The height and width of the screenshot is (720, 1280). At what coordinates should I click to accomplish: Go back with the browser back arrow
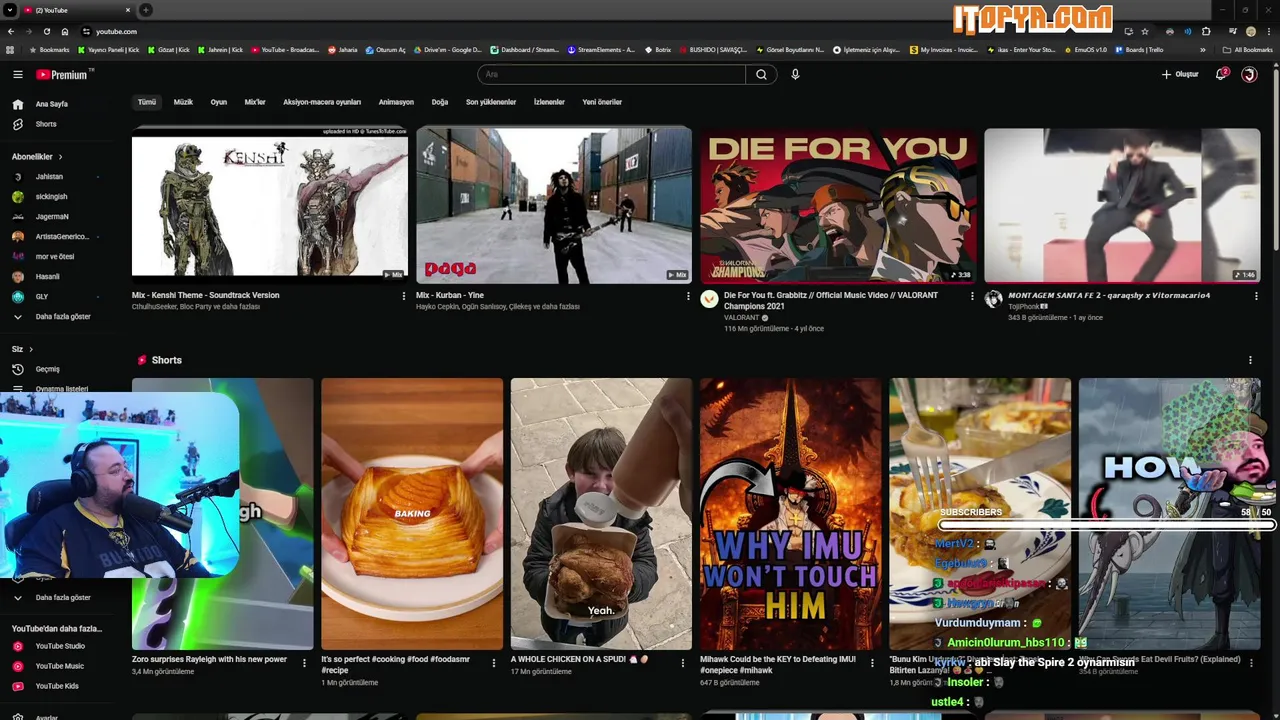[10, 31]
